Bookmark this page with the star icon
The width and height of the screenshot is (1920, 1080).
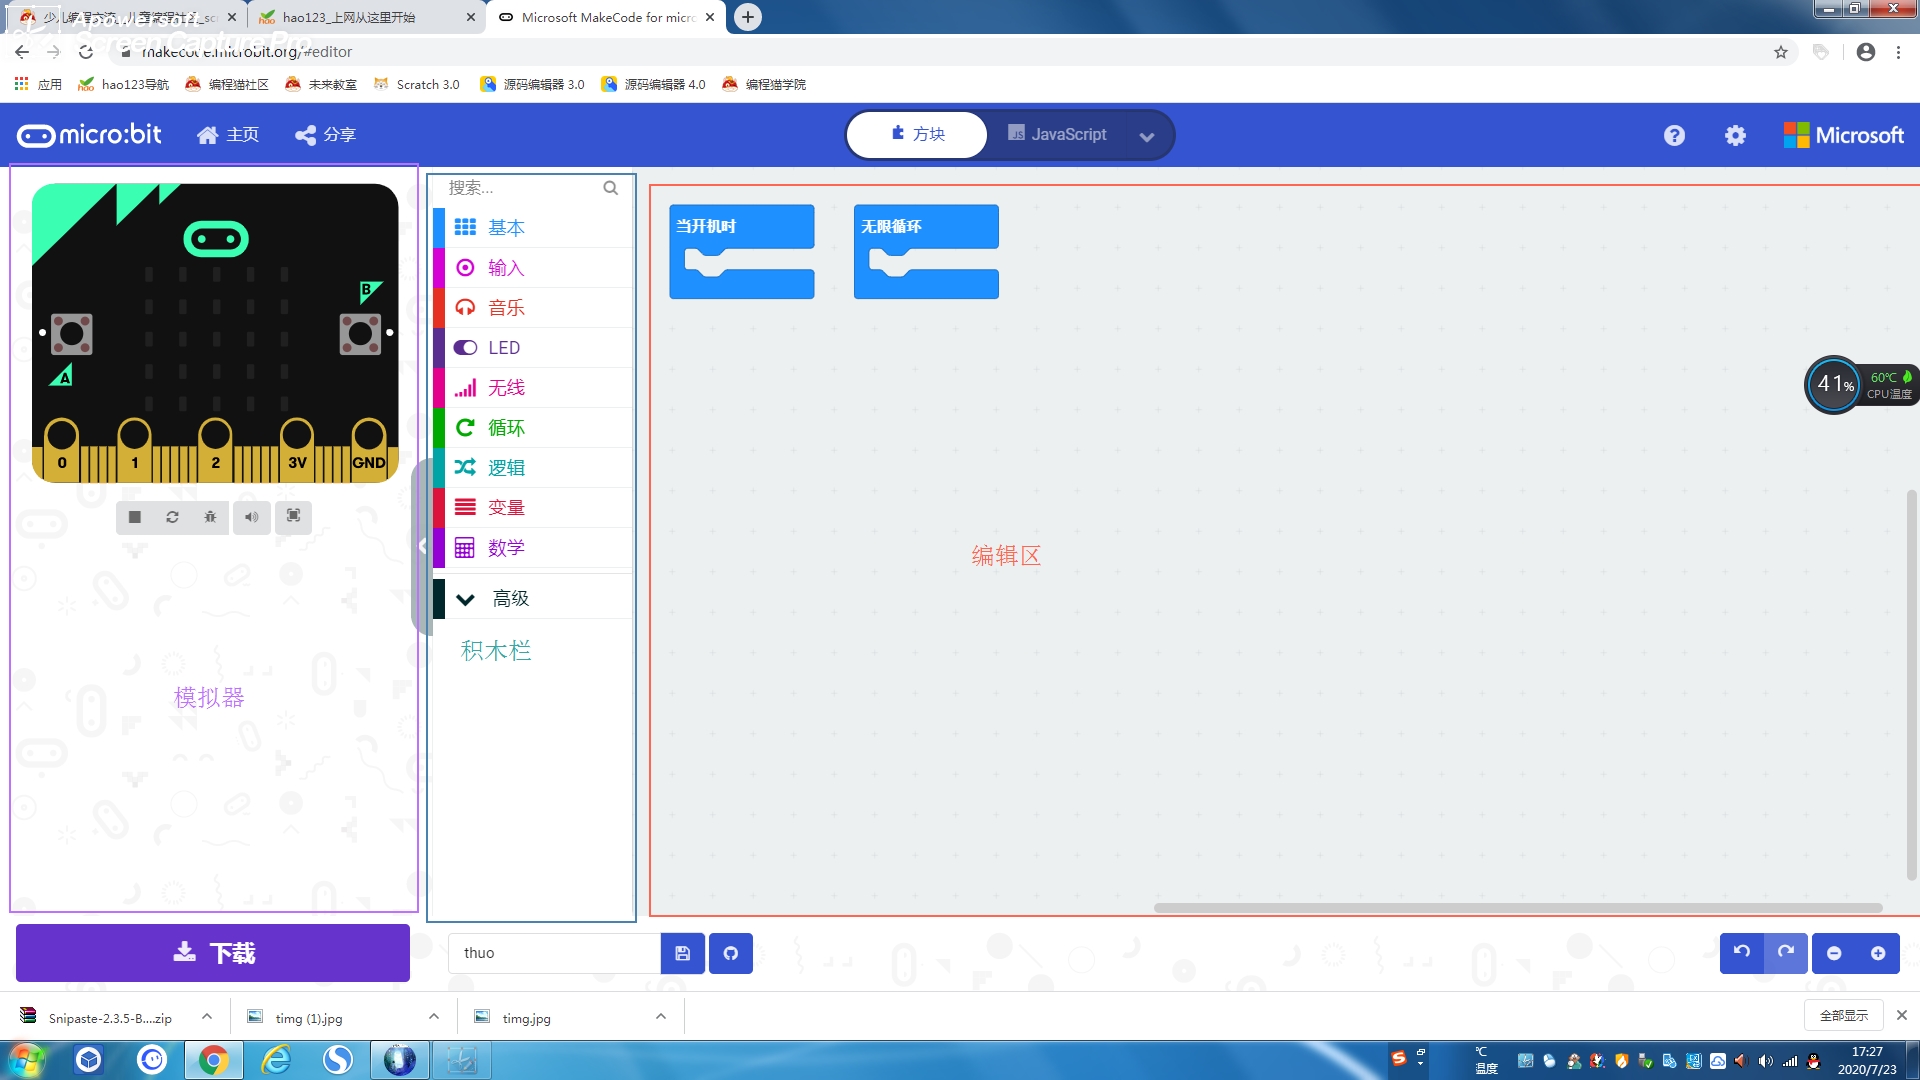pos(1781,52)
